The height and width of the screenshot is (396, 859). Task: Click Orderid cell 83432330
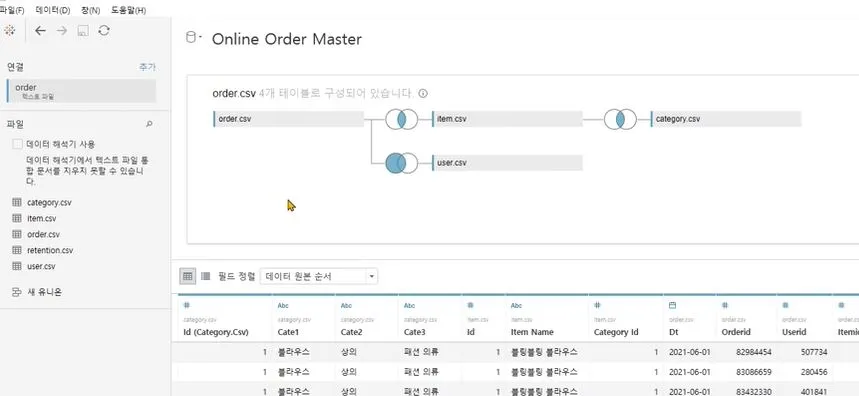(754, 391)
